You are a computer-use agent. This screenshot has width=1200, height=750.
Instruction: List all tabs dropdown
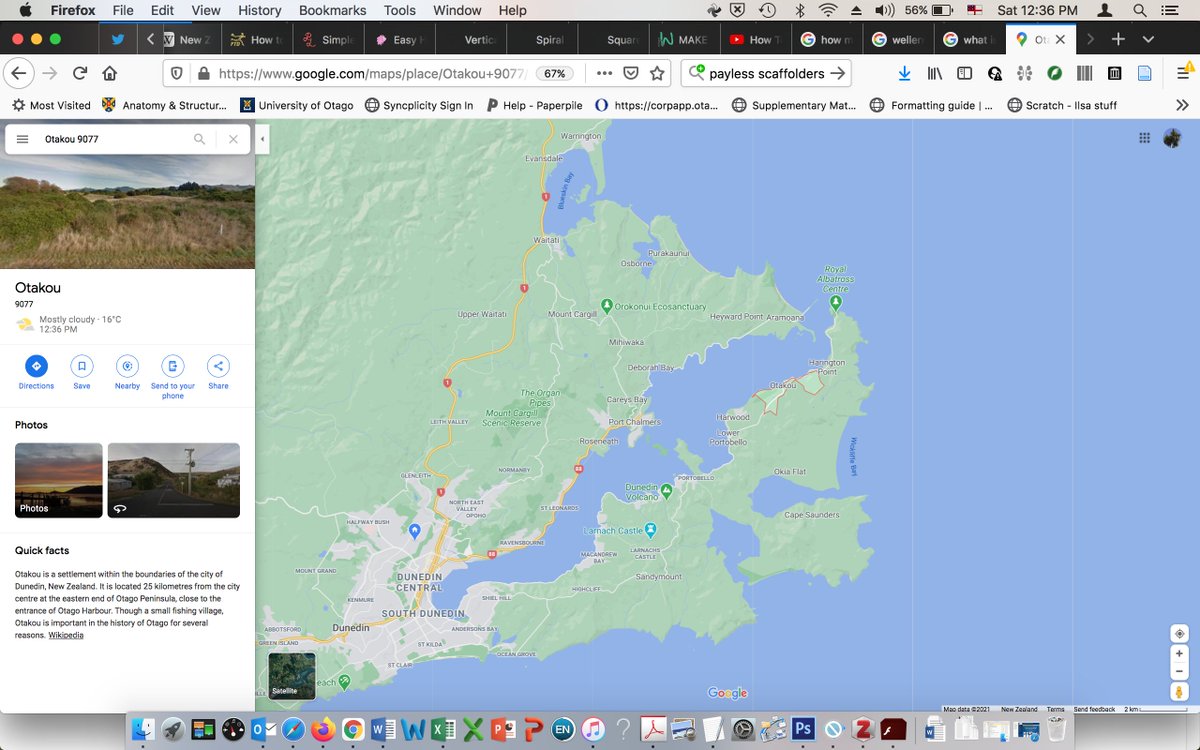tap(1149, 40)
